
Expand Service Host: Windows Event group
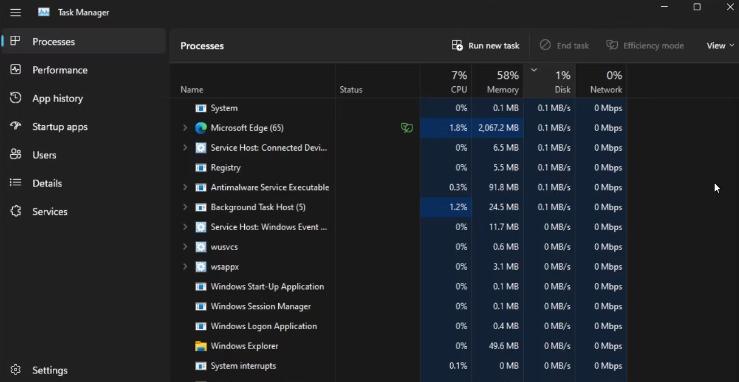pyautogui.click(x=185, y=227)
